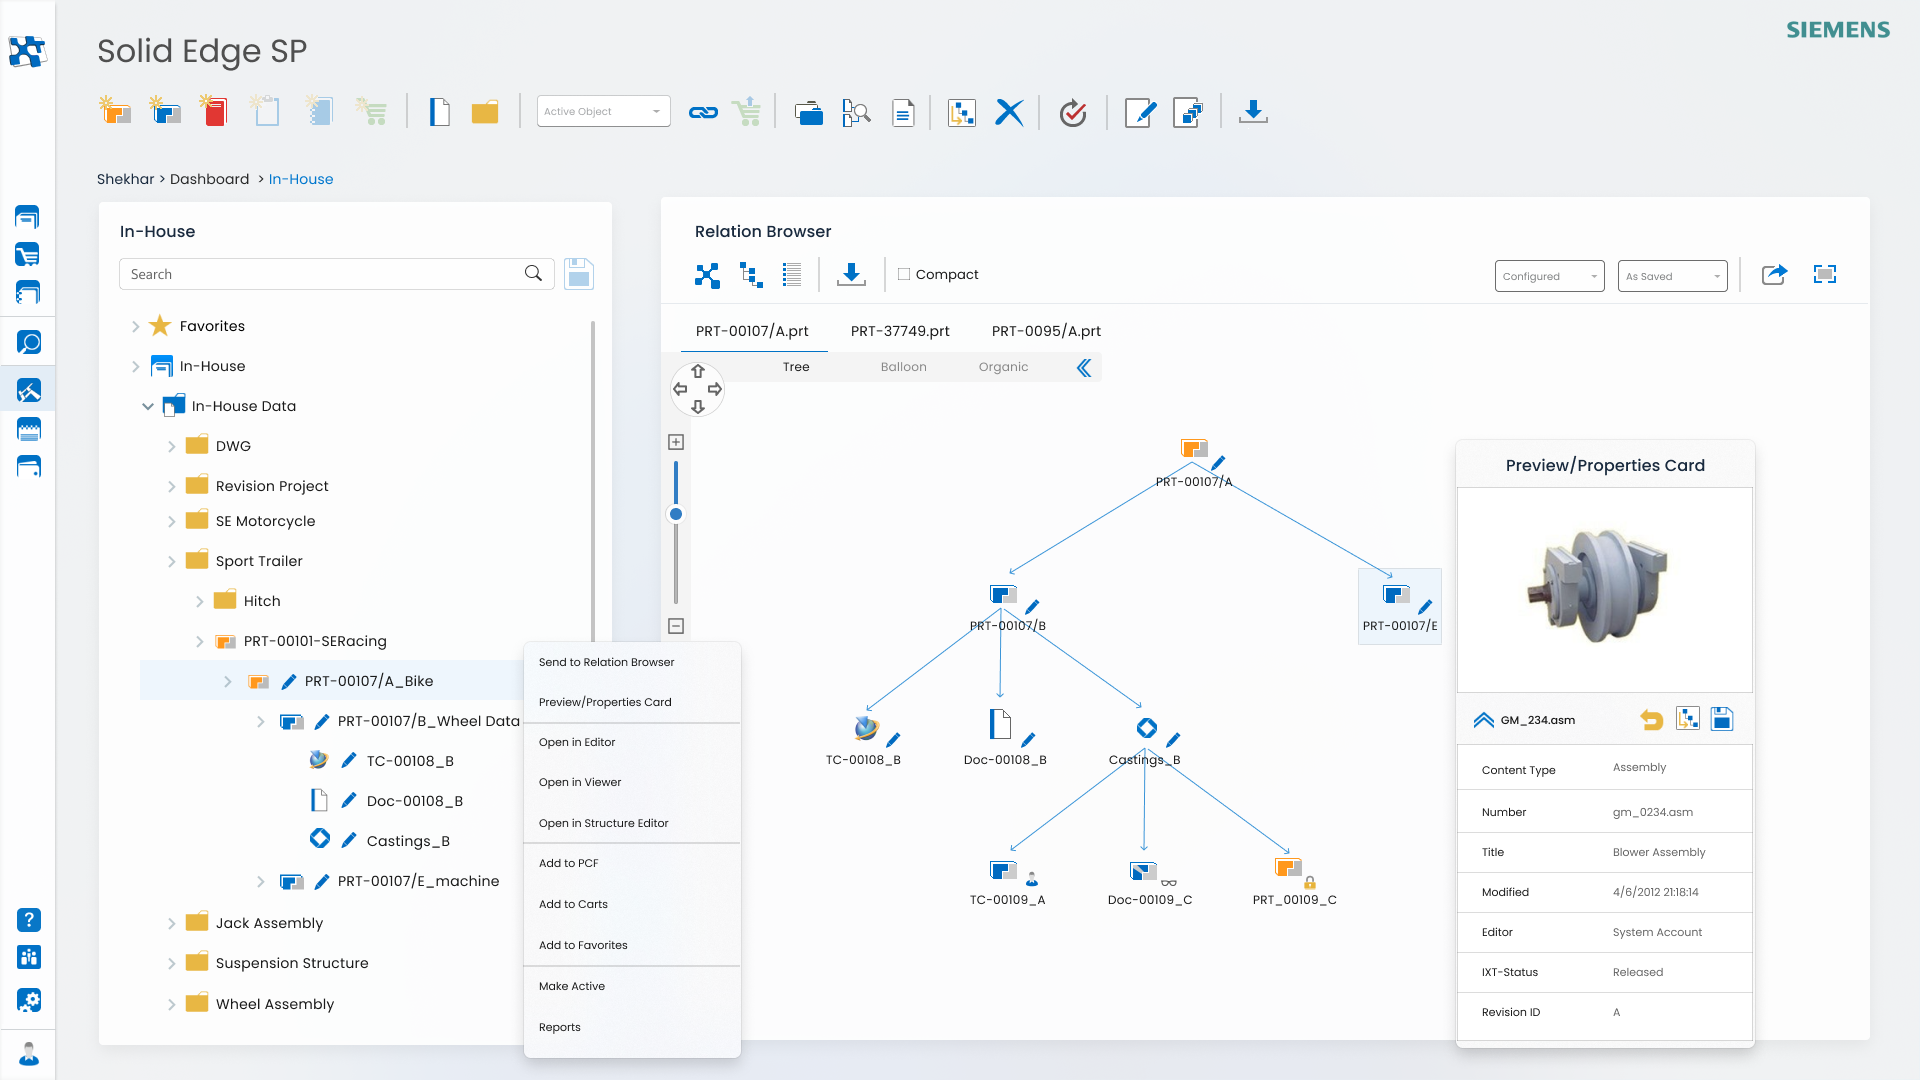Go to Dashboard breadcrumb
The image size is (1920, 1080).
tap(209, 179)
